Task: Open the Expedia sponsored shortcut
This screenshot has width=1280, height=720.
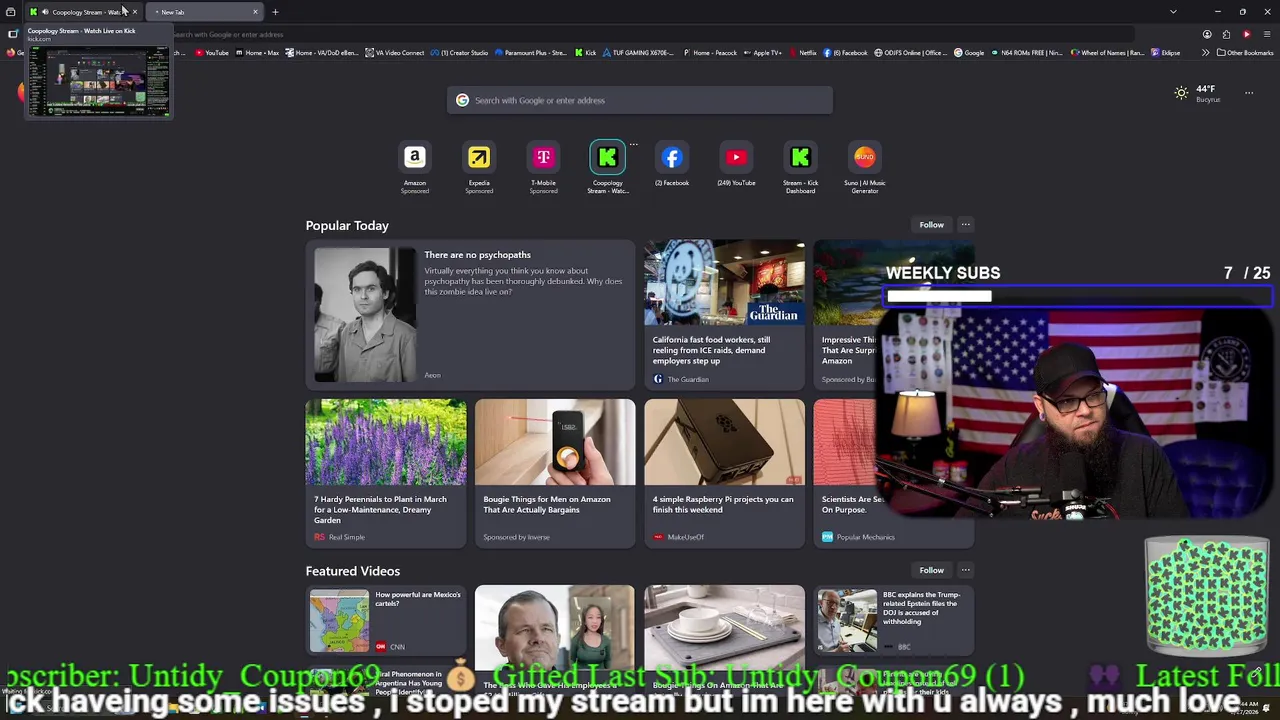Action: click(479, 167)
